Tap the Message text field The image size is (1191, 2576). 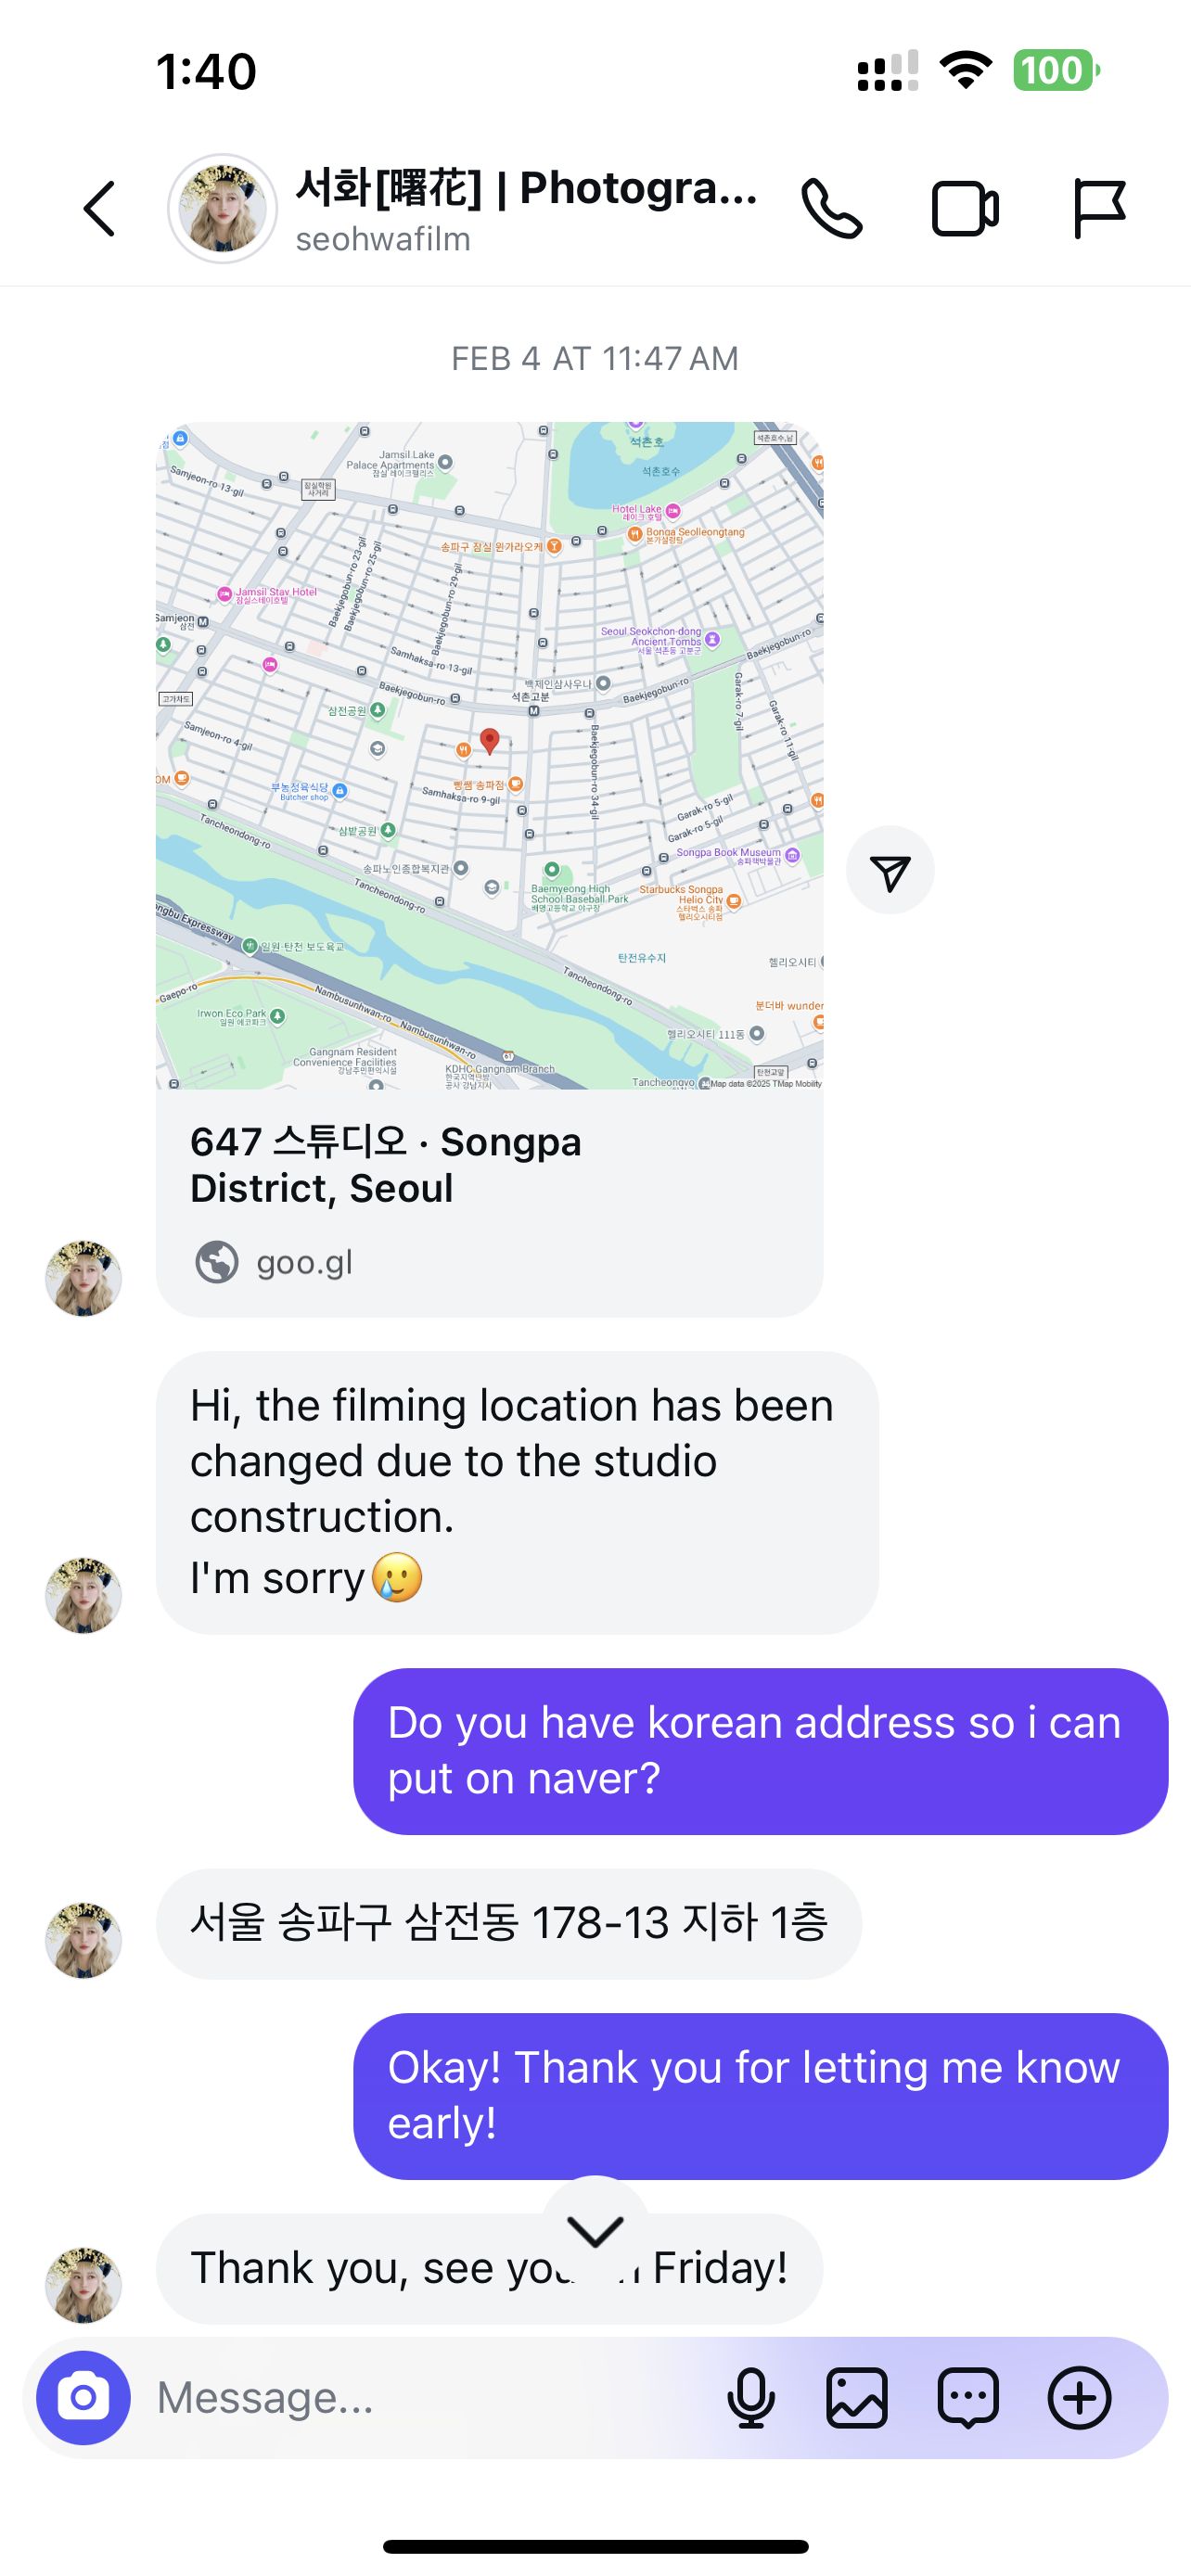pyautogui.click(x=420, y=2397)
